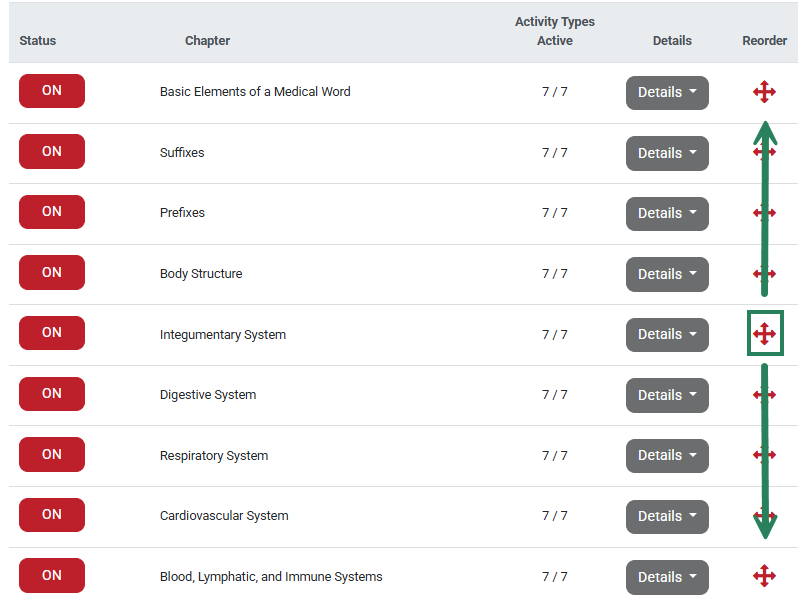Click the Cardiovascular System reorder icon
The height and width of the screenshot is (606, 810).
(764, 516)
